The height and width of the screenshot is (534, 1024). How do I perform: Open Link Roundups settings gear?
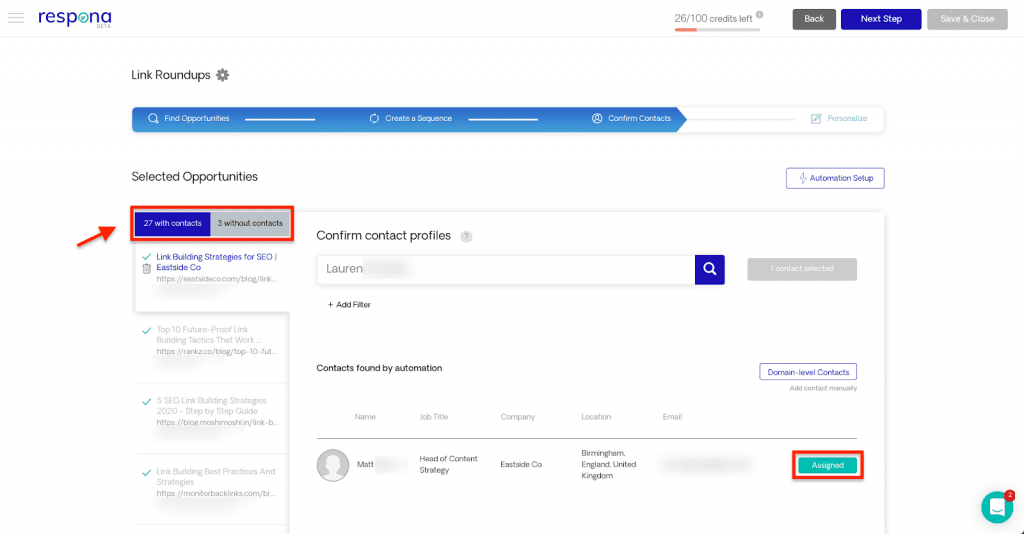click(x=223, y=75)
